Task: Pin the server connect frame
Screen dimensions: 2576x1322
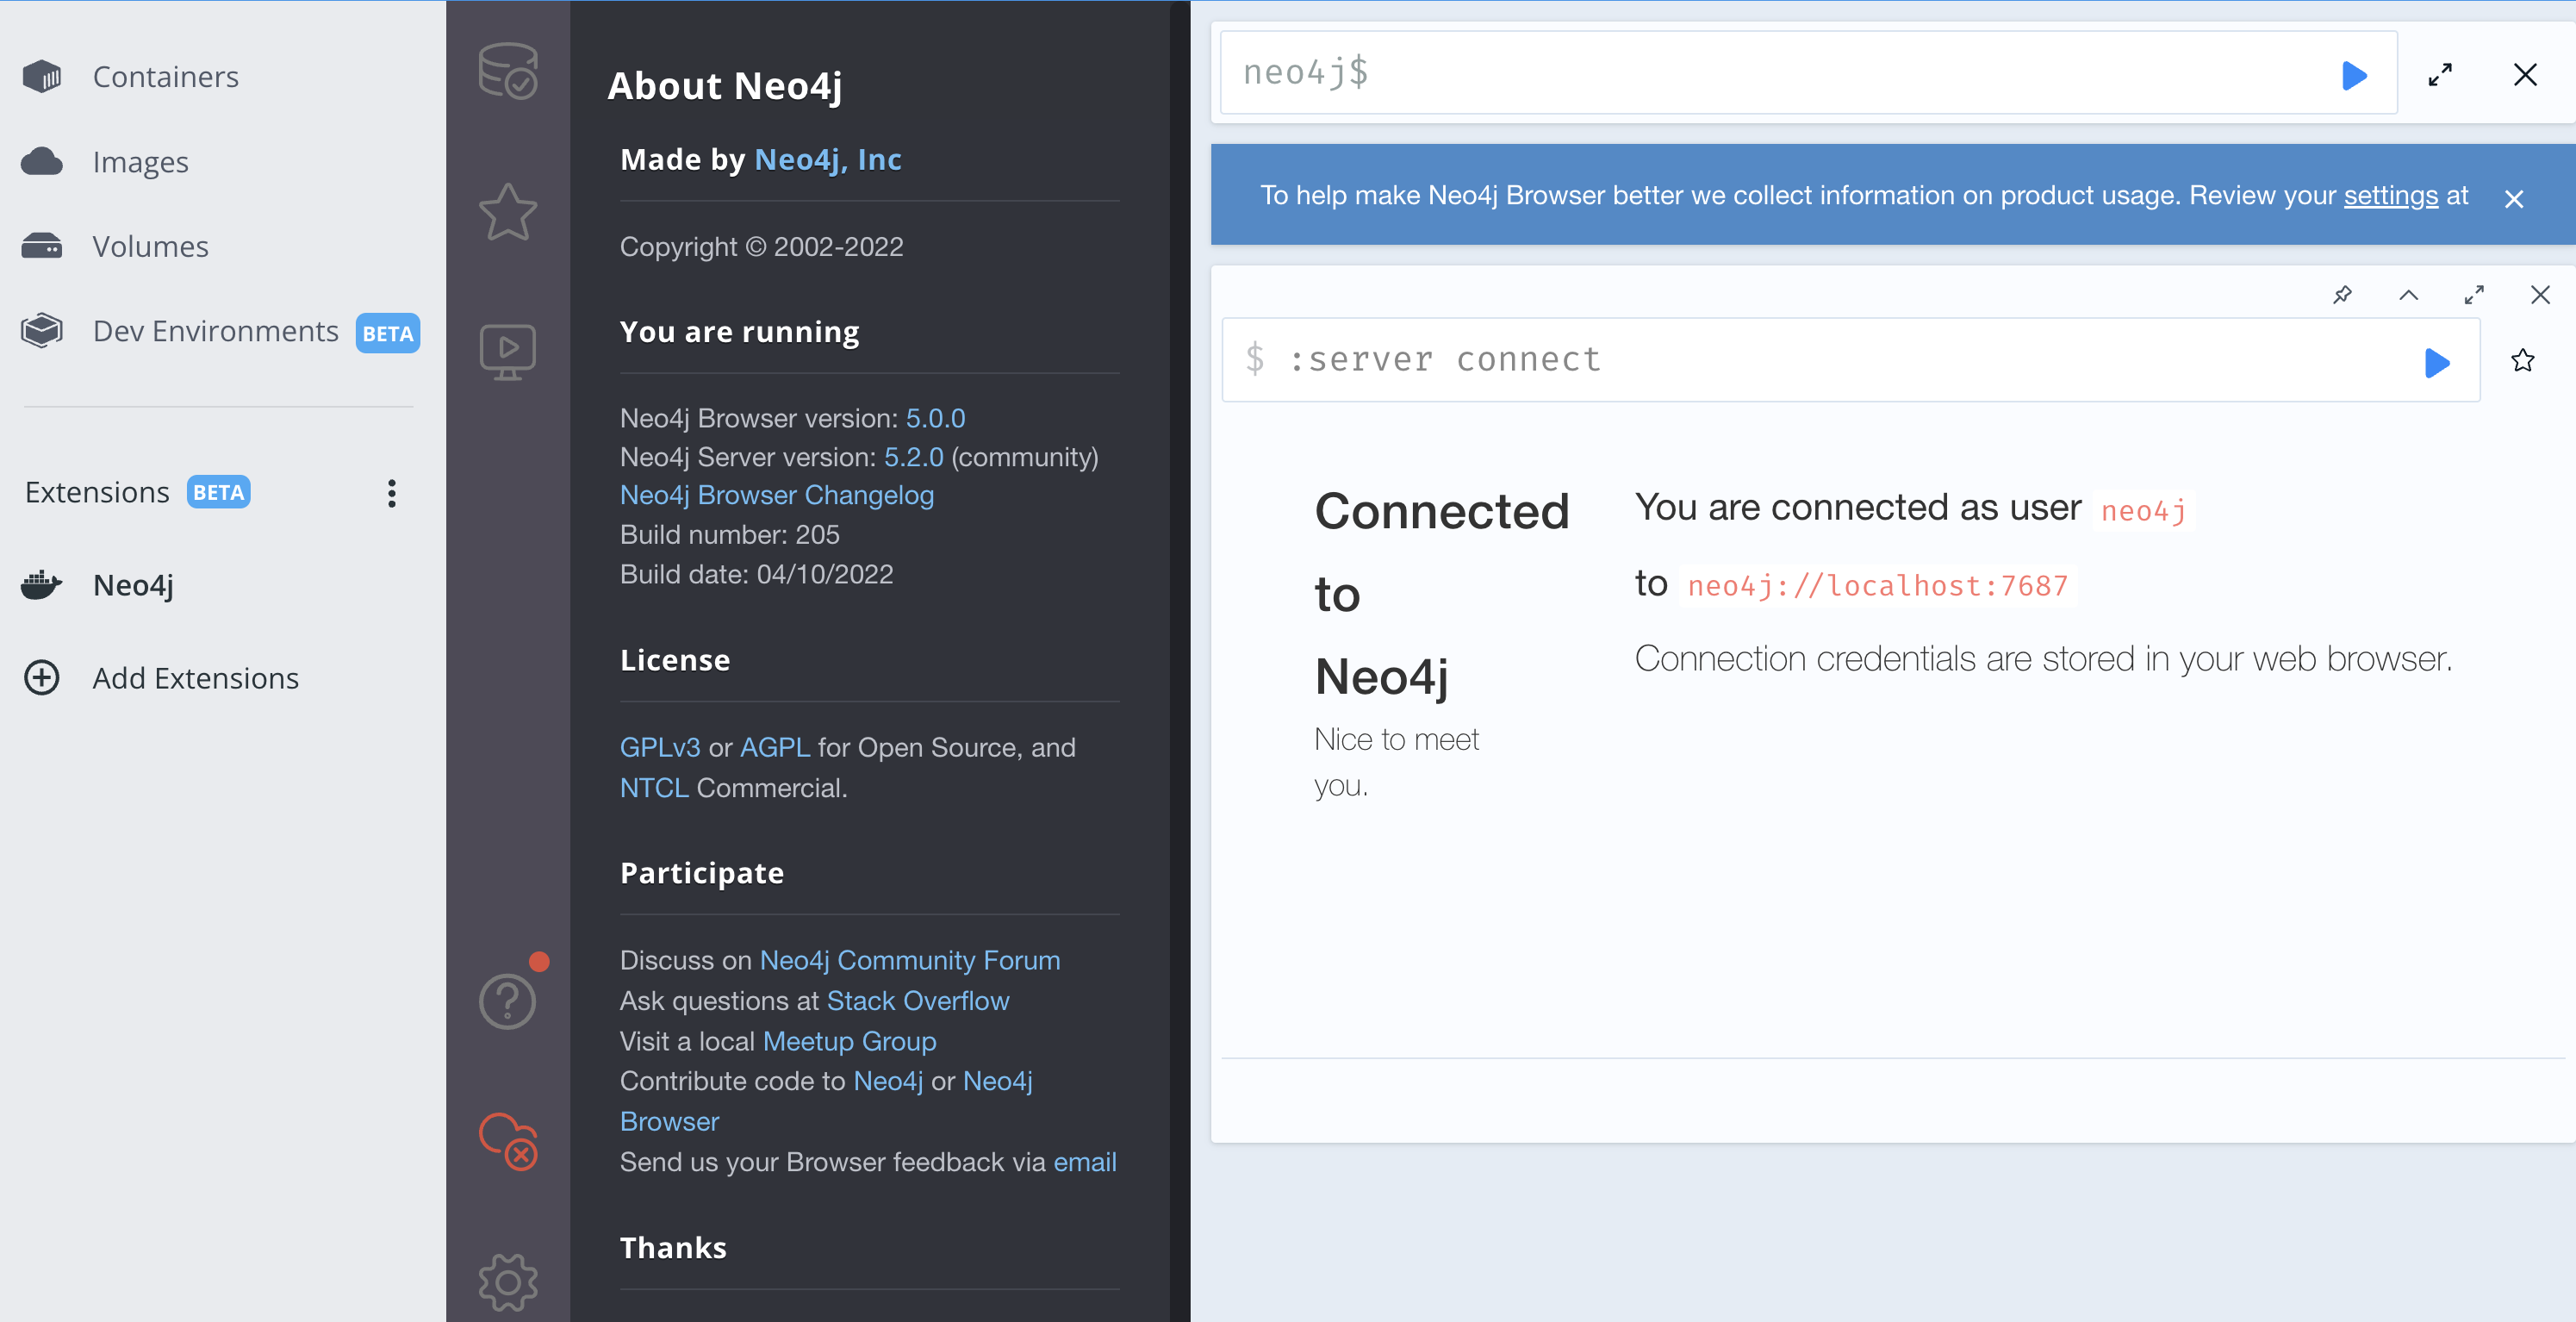Action: click(x=2342, y=295)
